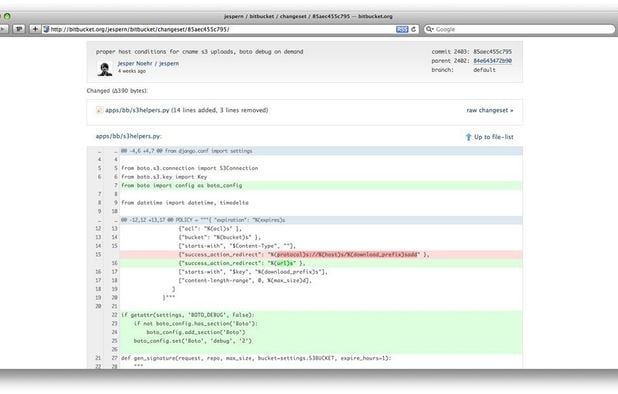Click the green zoom window button
The height and width of the screenshot is (394, 618).
[x=7, y=16]
